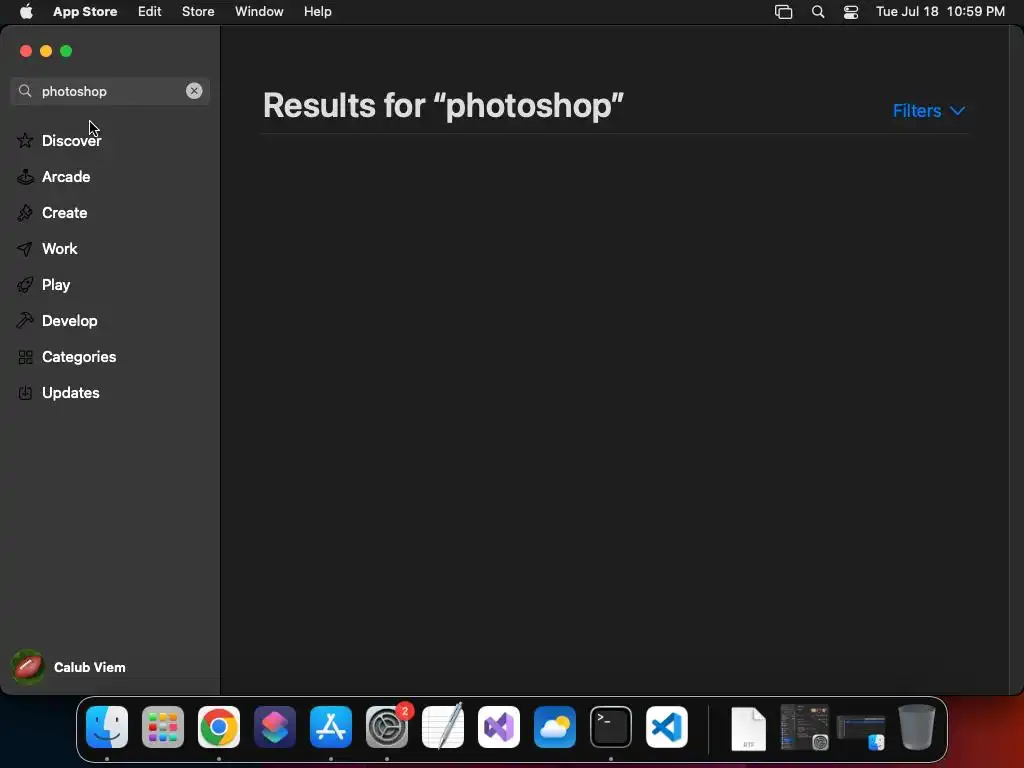Open the RTF document in the Dock
1024x768 pixels.
pyautogui.click(x=748, y=728)
